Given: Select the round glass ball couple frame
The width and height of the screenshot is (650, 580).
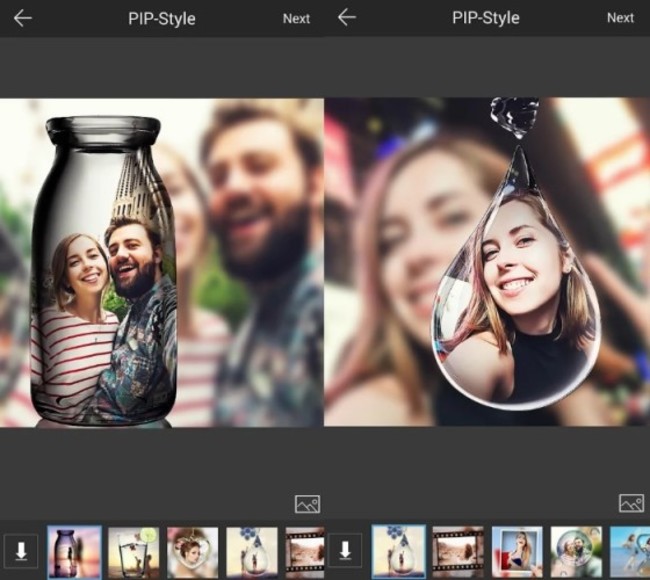Looking at the screenshot, I should [576, 552].
